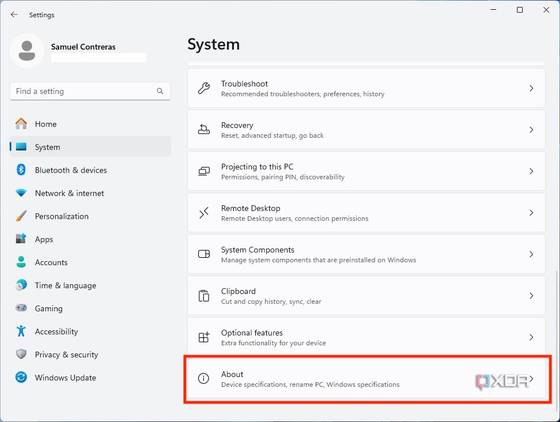Image resolution: width=560 pixels, height=422 pixels.
Task: Open Recovery via its right chevron
Action: (531, 130)
